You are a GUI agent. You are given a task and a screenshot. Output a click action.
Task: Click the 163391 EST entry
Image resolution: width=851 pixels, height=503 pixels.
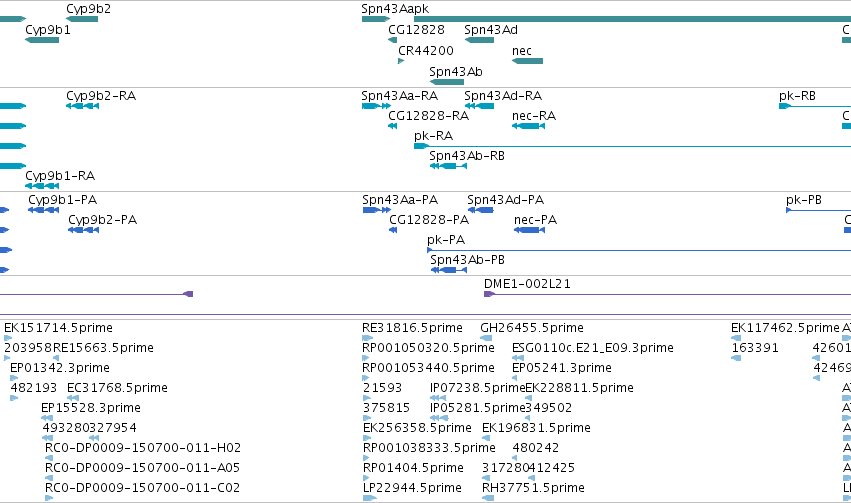point(736,358)
